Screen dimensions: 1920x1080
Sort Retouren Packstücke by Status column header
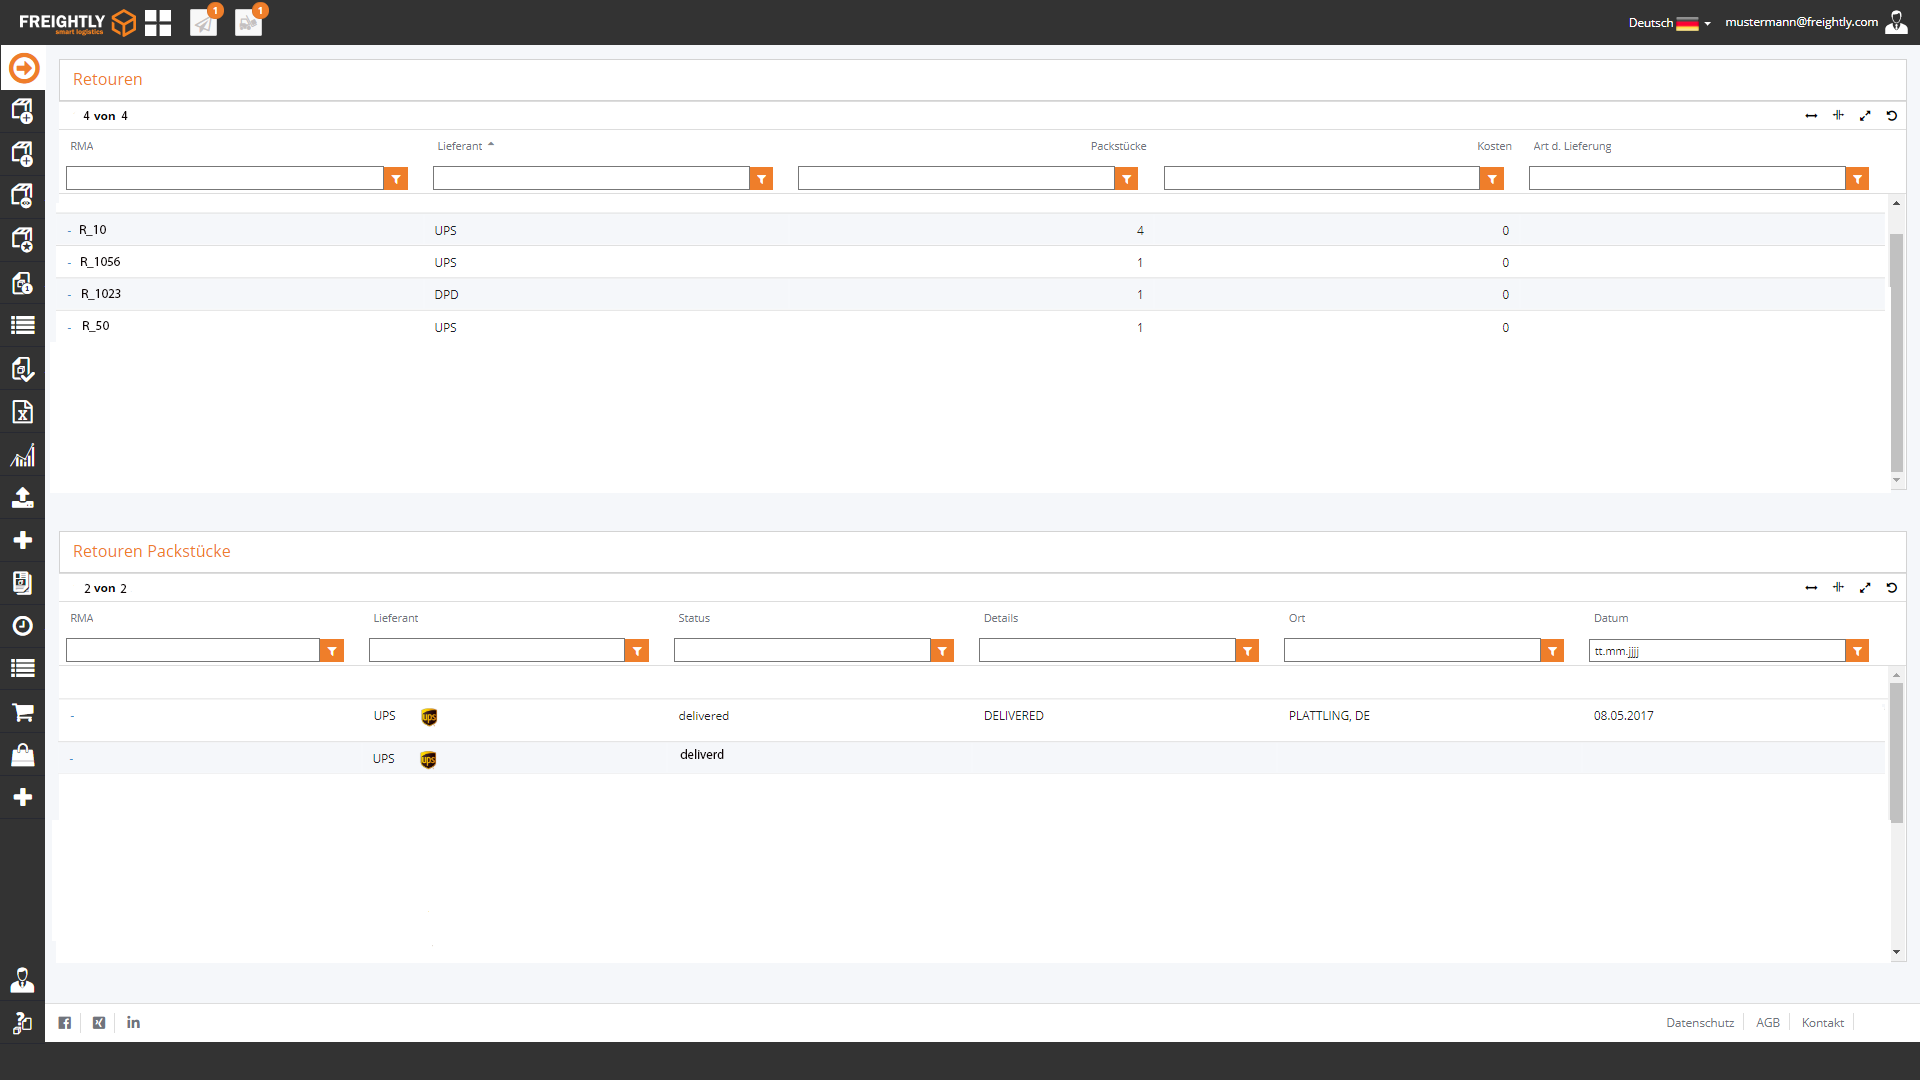(x=694, y=618)
